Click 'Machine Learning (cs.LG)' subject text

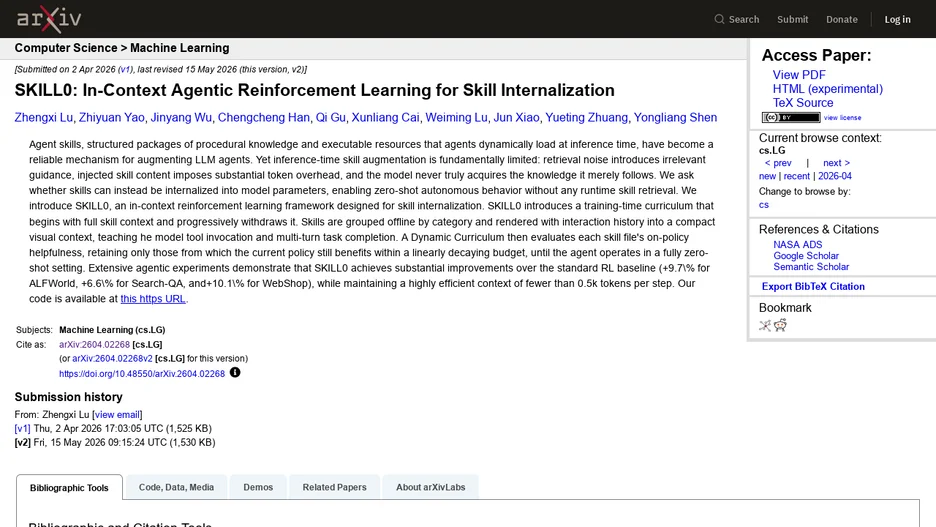point(112,329)
